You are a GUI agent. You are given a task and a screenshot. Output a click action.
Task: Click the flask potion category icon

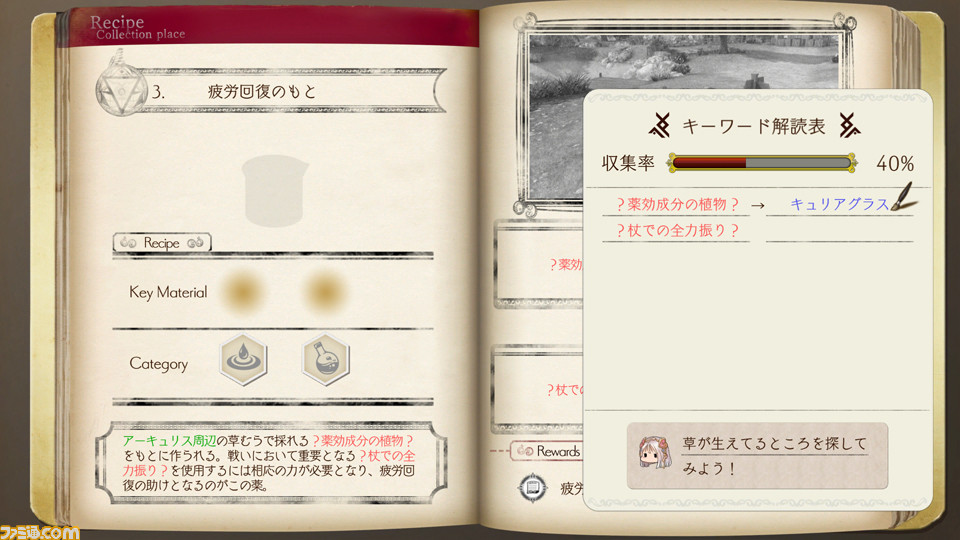326,359
